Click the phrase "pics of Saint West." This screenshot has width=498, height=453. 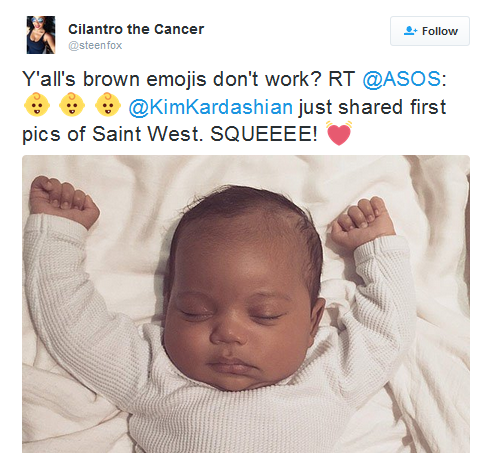click(x=113, y=135)
